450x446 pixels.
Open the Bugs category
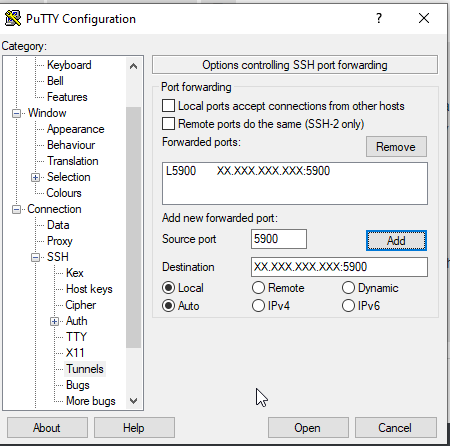(78, 385)
